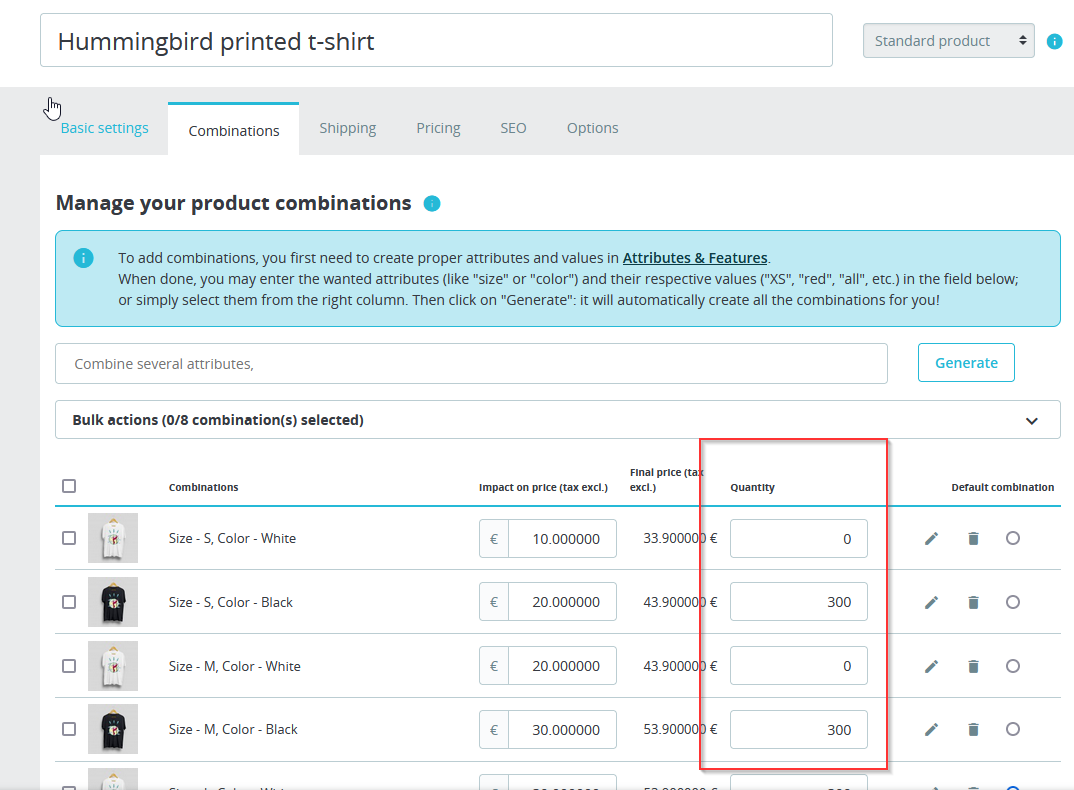Click edit pencil for Size S White
The height and width of the screenshot is (790, 1074).
[x=931, y=538]
